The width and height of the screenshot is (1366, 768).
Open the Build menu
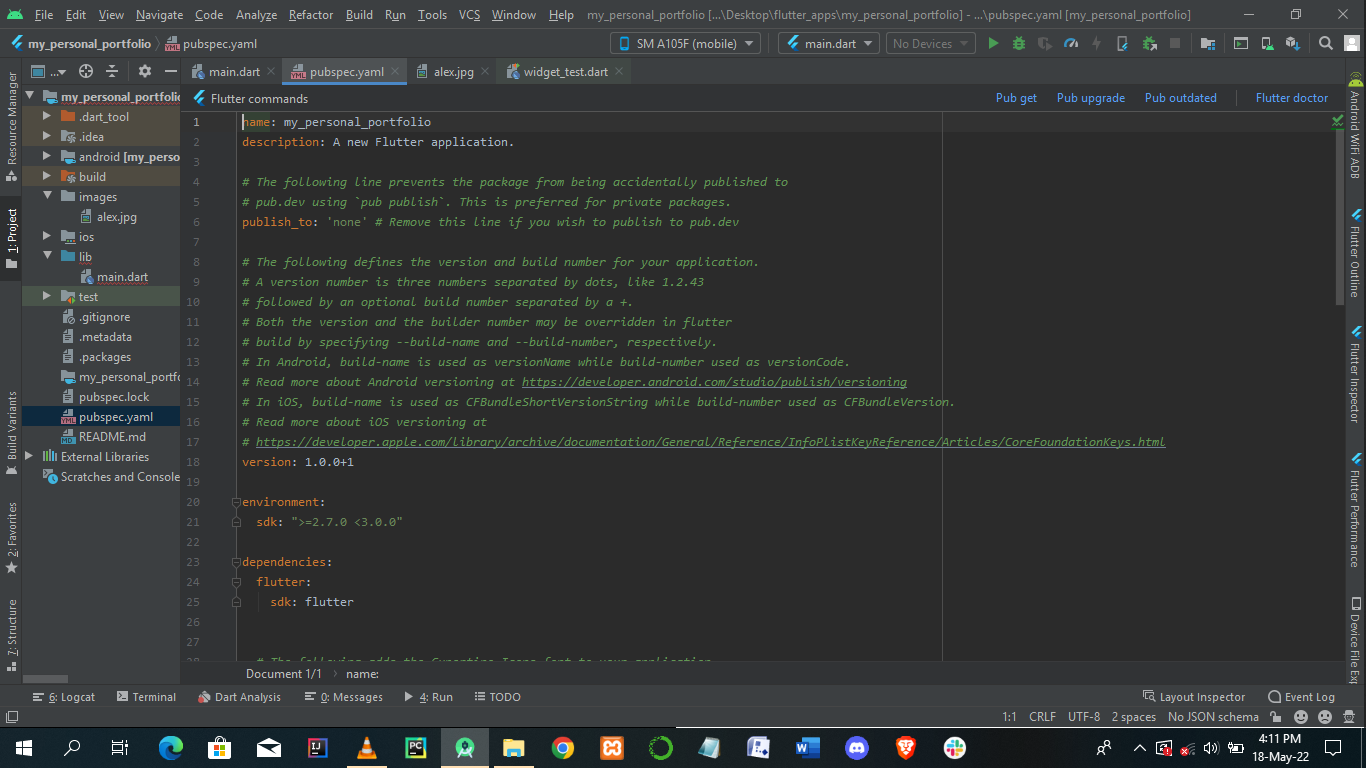tap(359, 15)
